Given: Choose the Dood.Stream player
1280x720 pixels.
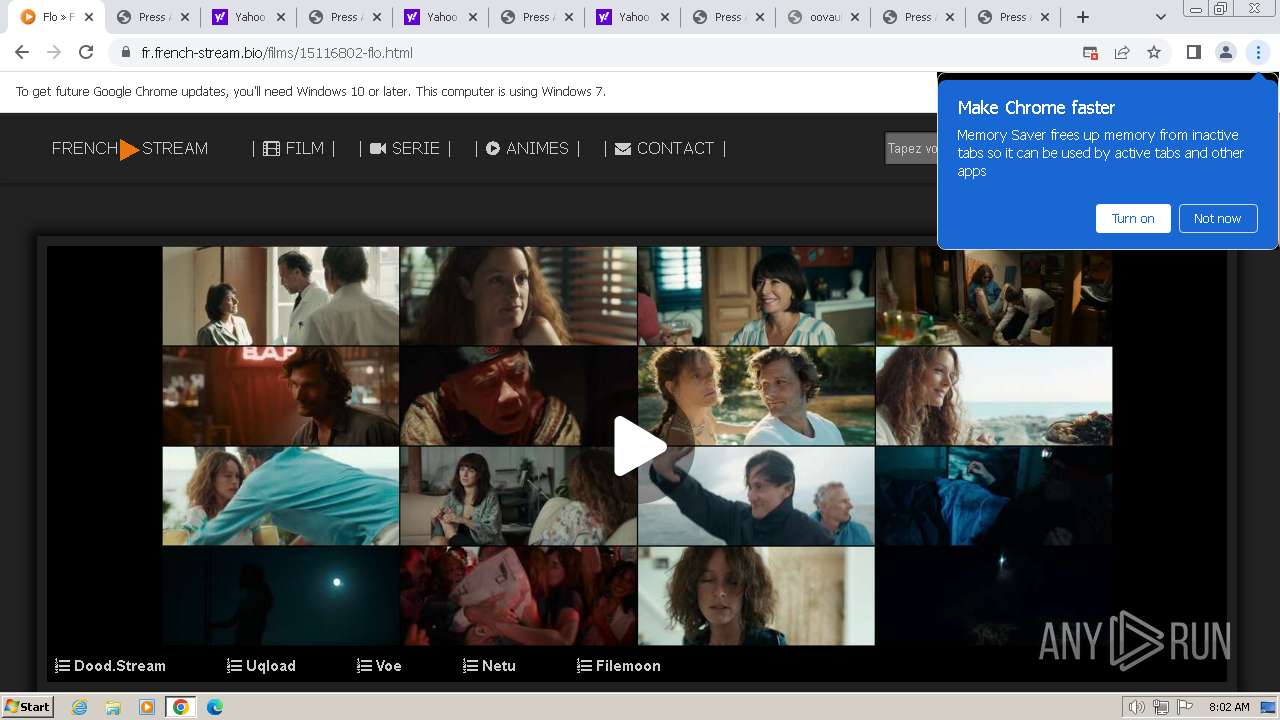Looking at the screenshot, I should (110, 665).
